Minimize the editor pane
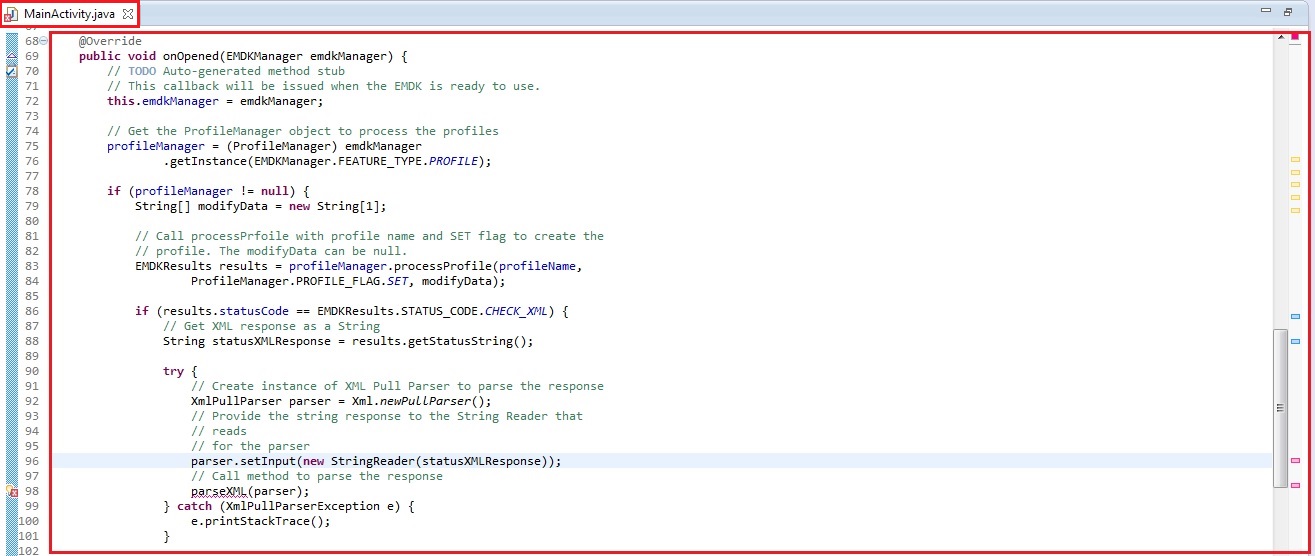This screenshot has width=1315, height=556. click(x=1266, y=12)
